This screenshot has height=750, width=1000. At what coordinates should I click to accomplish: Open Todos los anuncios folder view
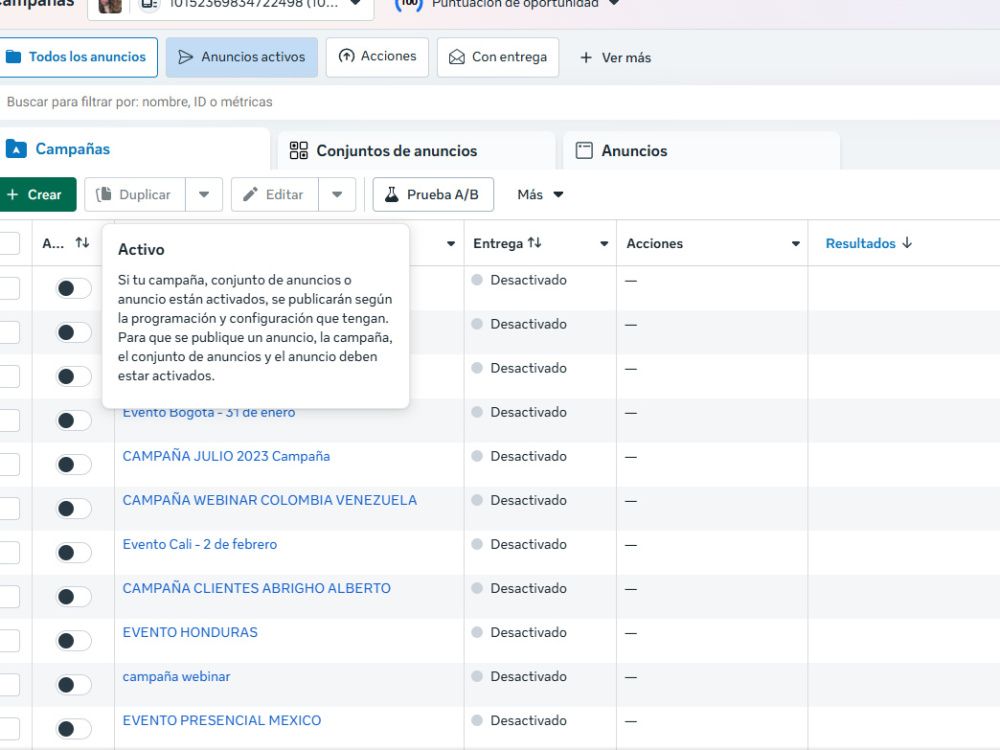click(x=77, y=57)
